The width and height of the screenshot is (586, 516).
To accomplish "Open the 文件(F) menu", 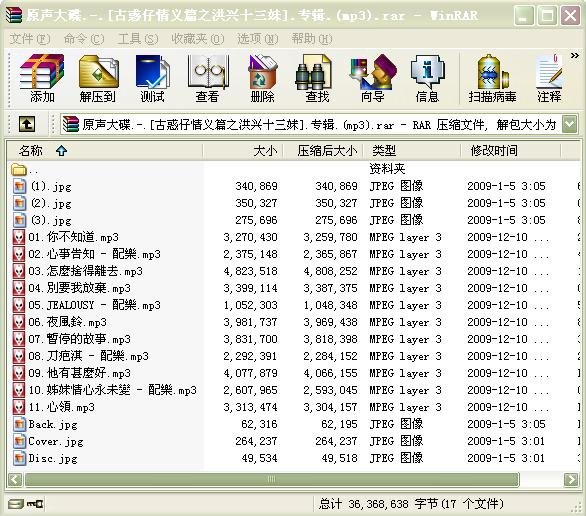I will pyautogui.click(x=30, y=38).
